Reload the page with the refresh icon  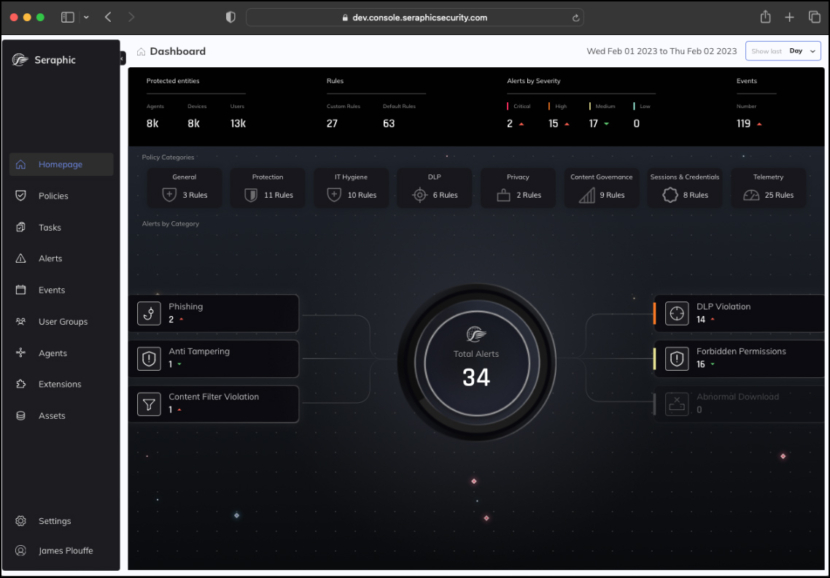575,18
